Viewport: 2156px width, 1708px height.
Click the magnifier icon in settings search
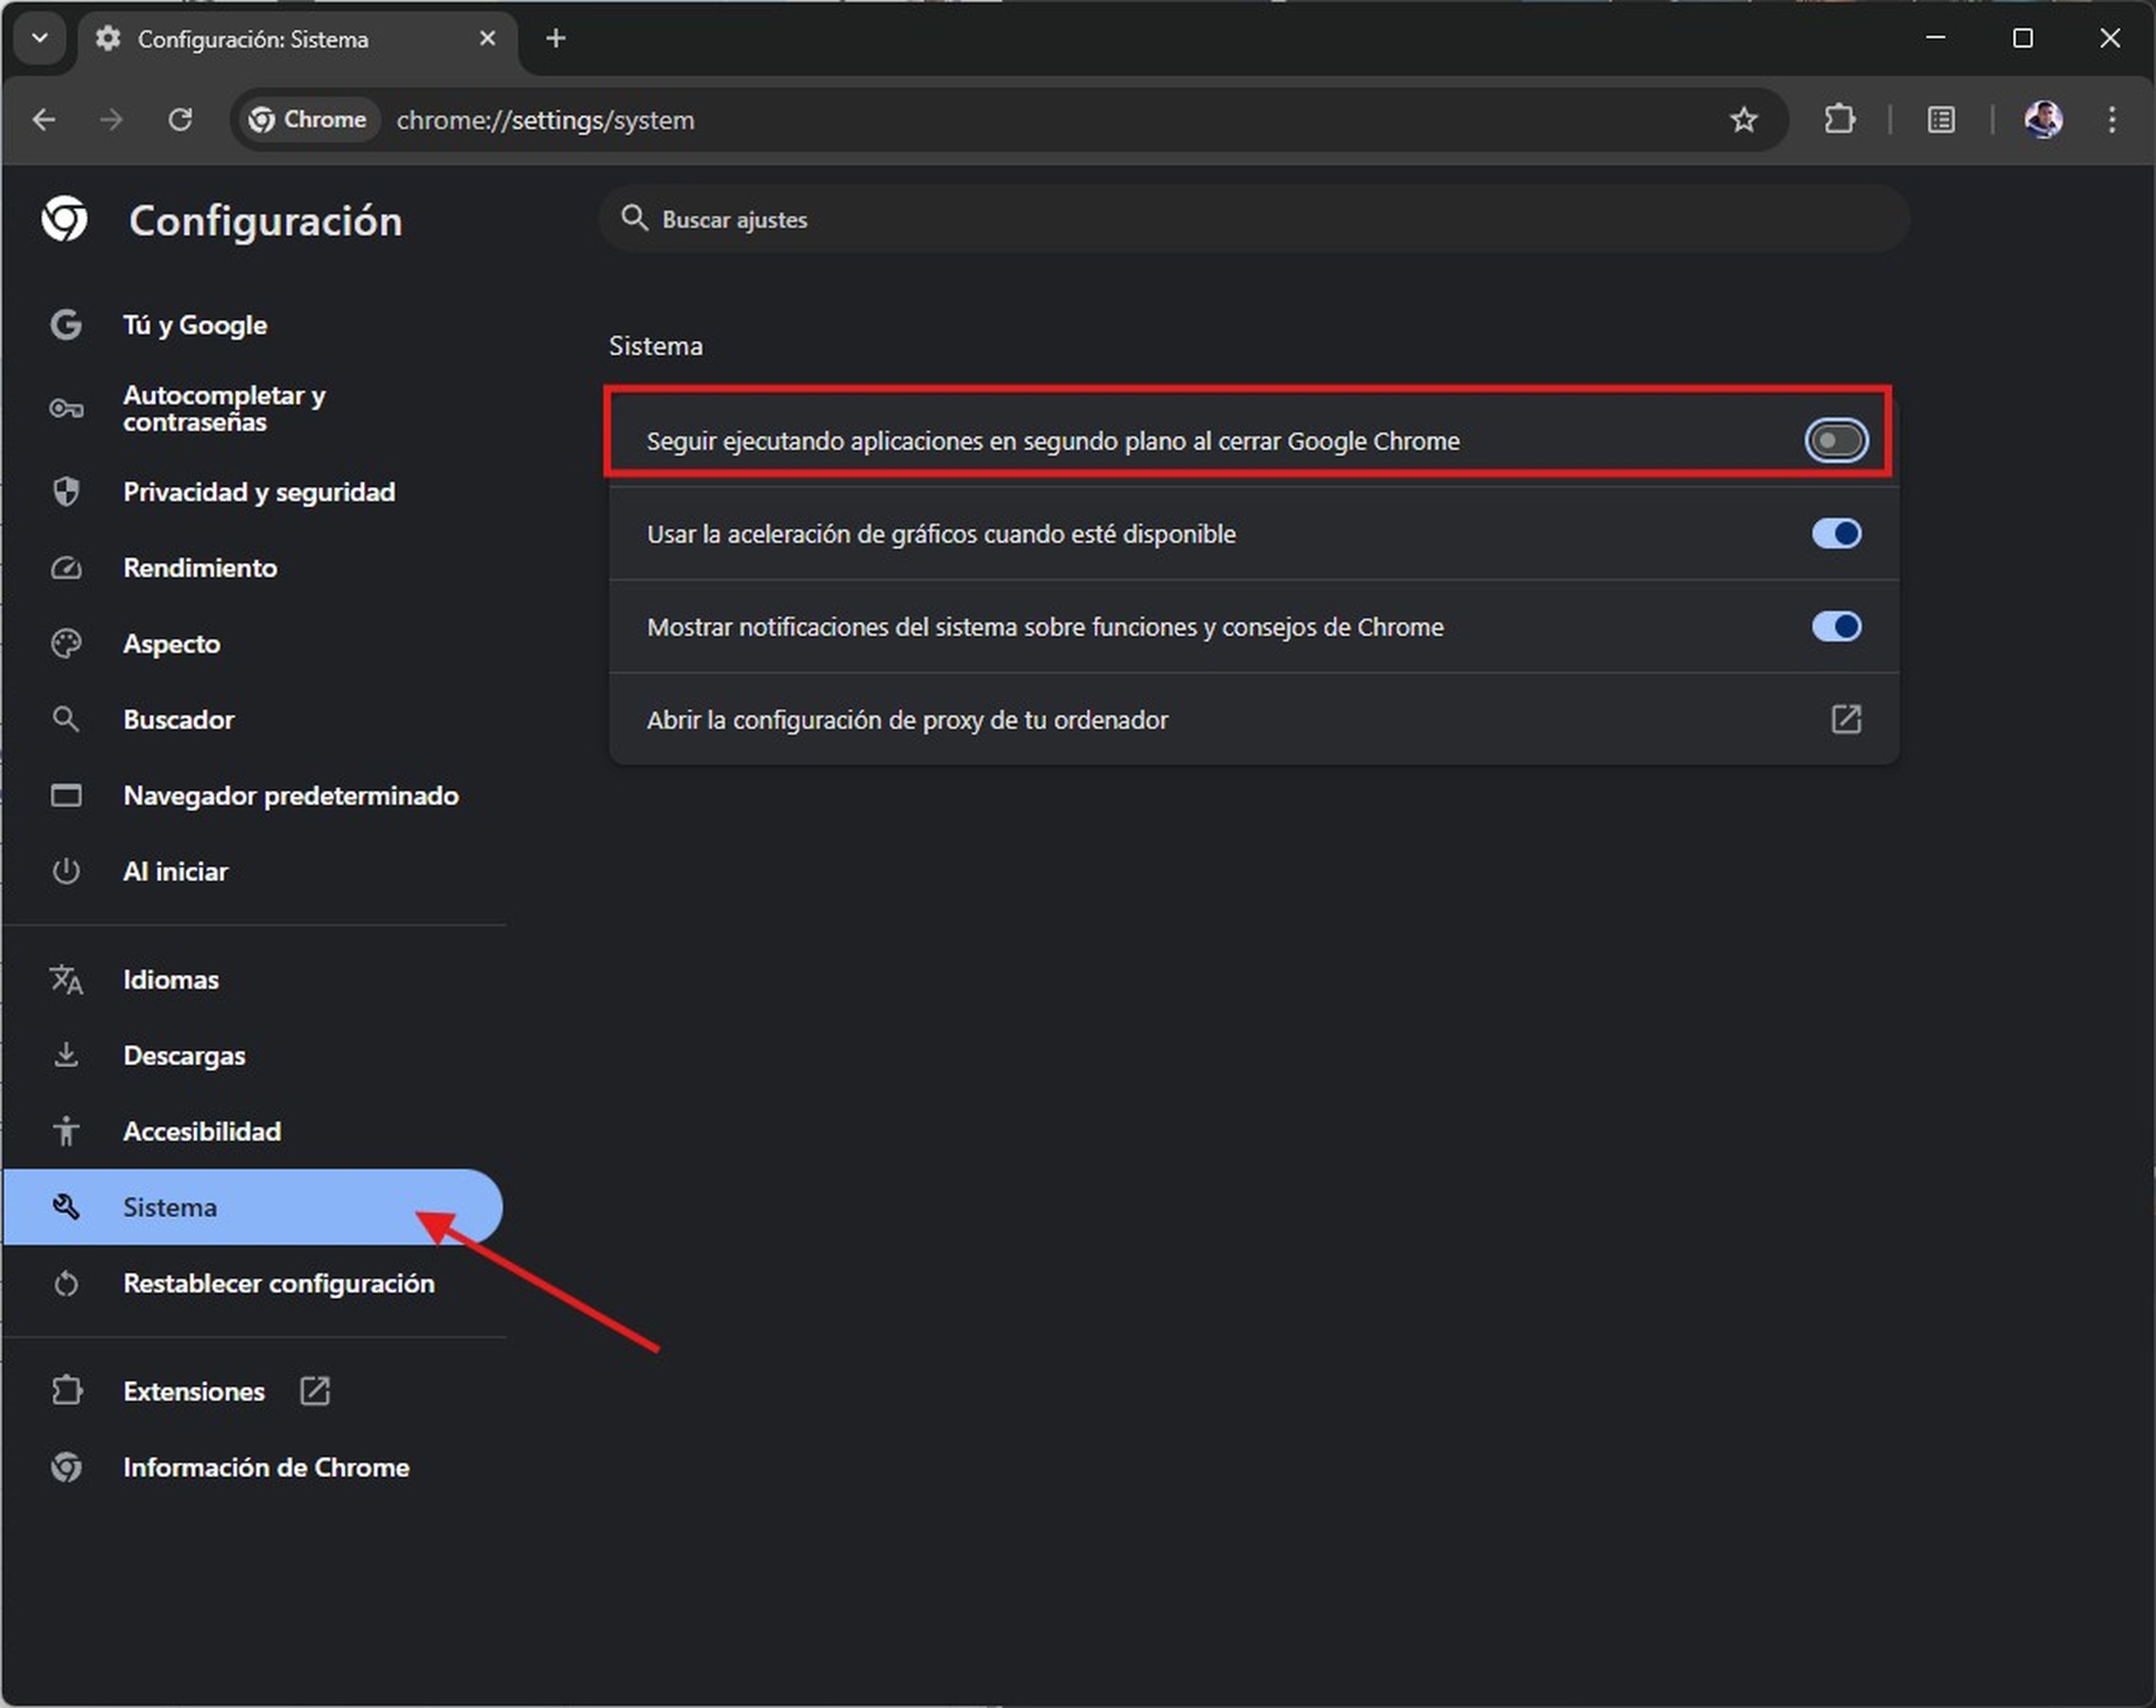pos(634,218)
